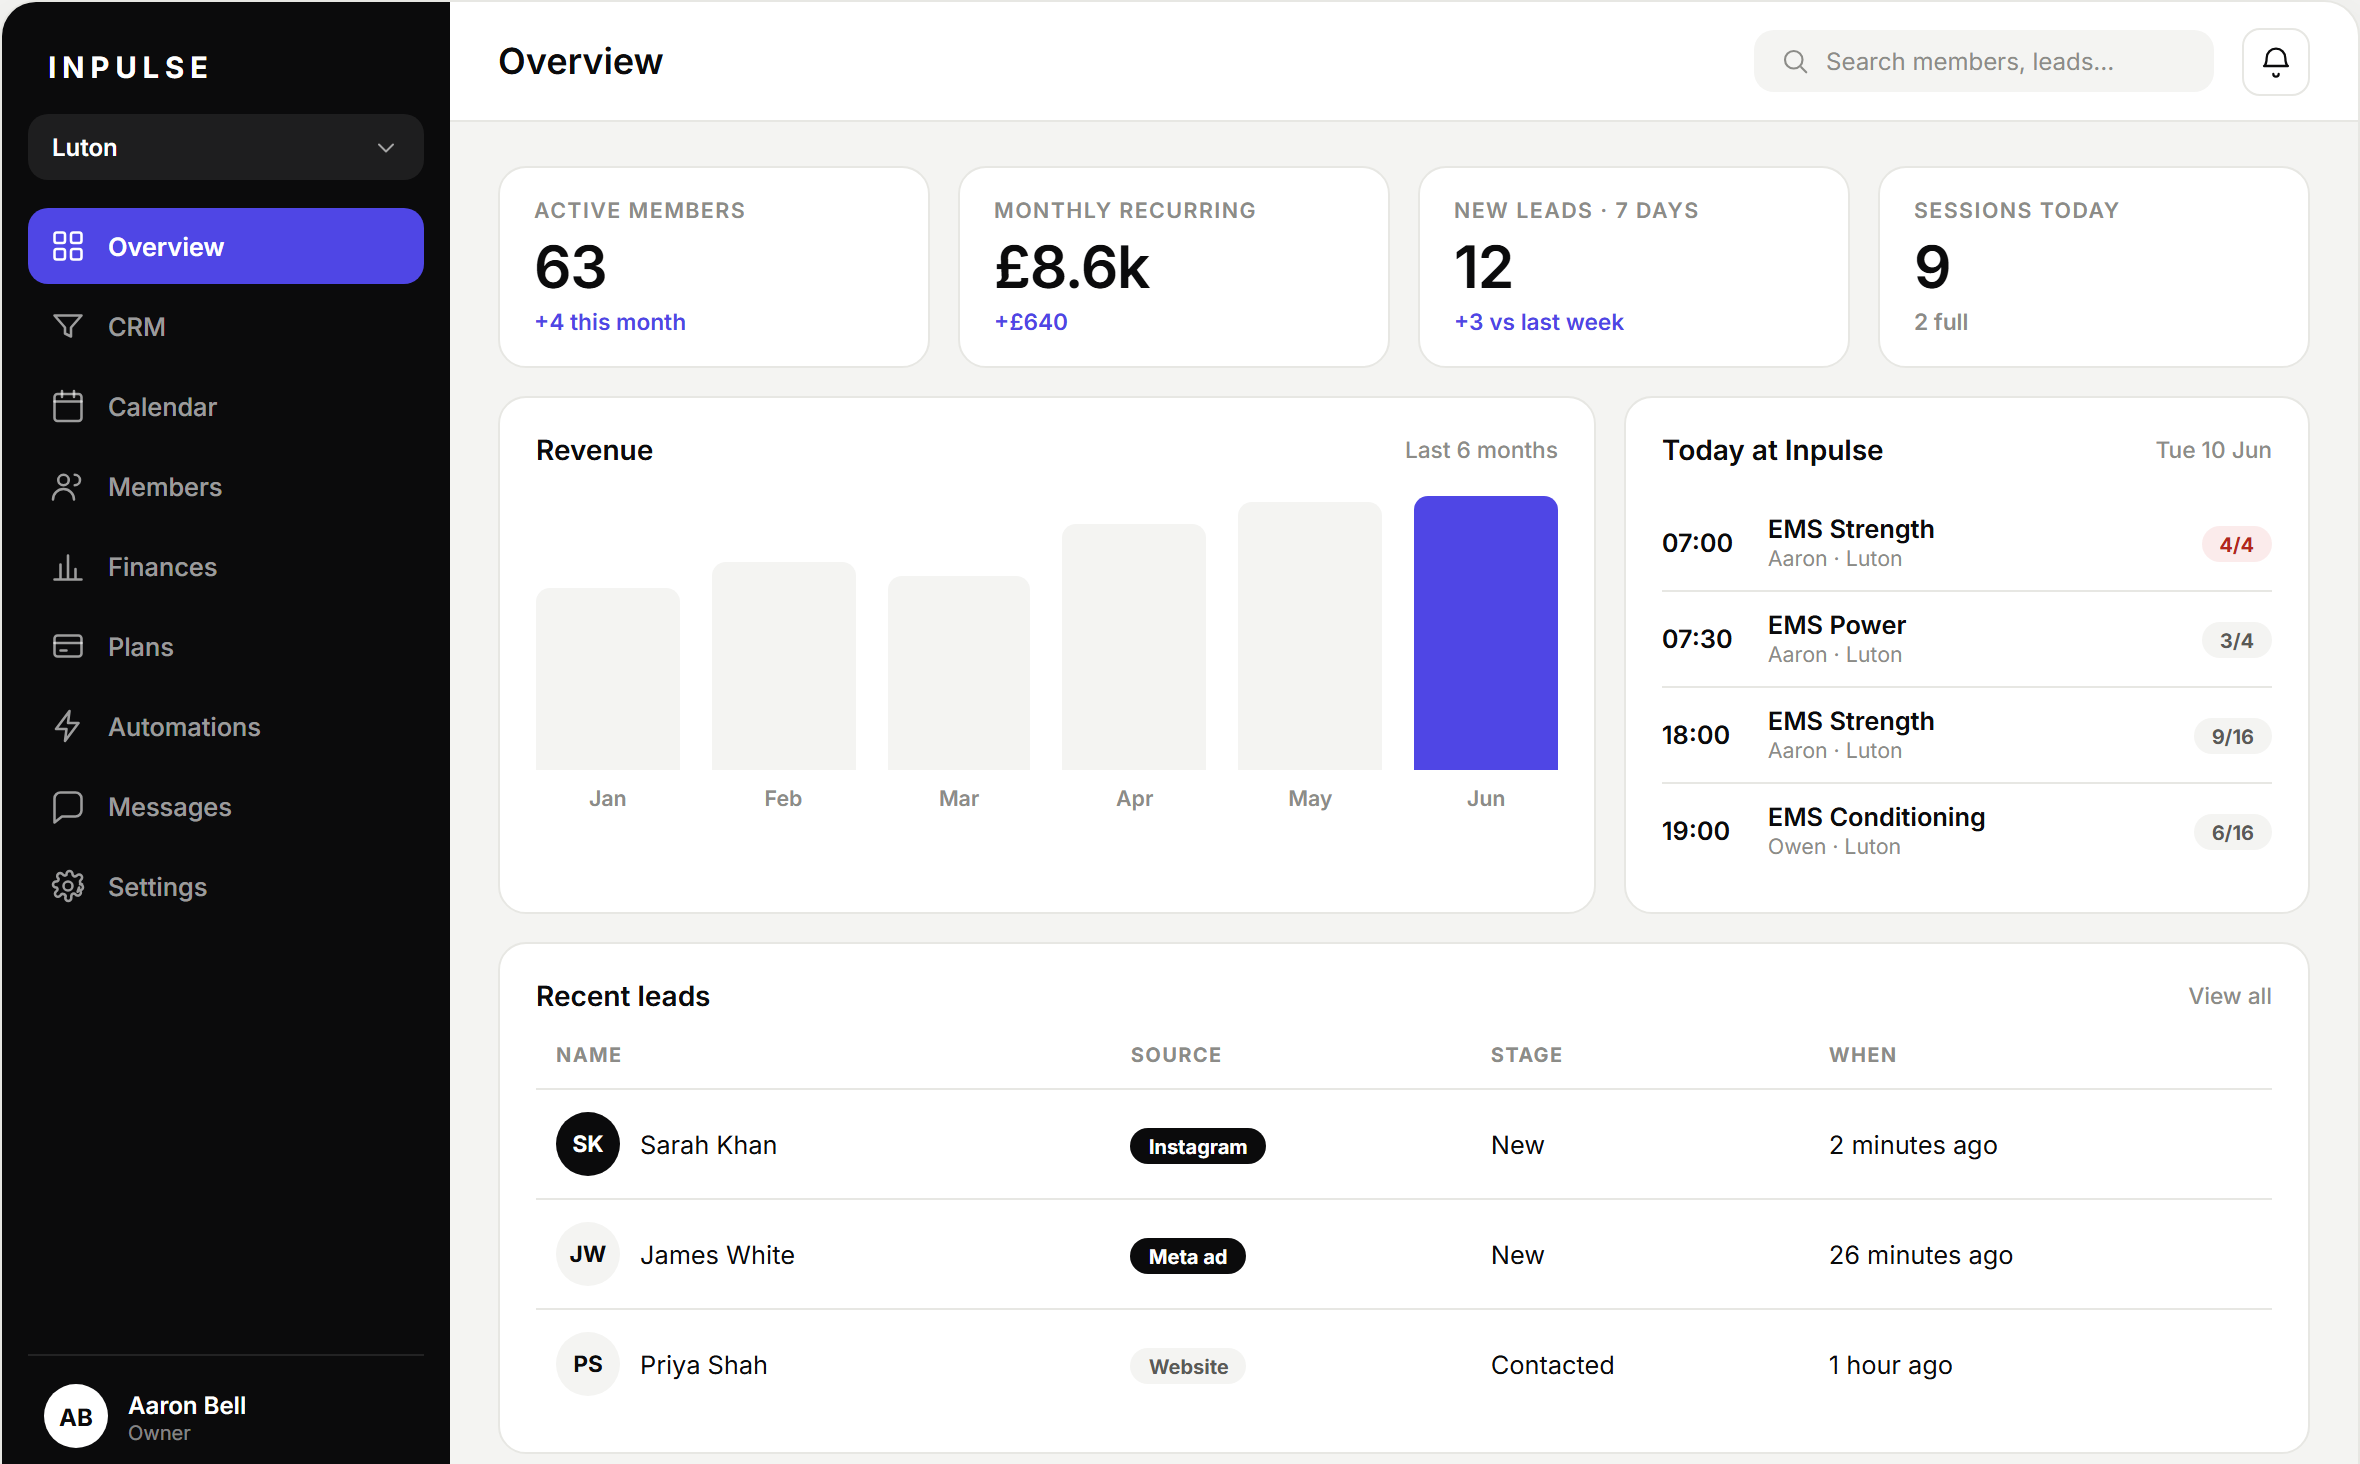The width and height of the screenshot is (2360, 1464).
Task: Click the Overview grid icon in sidebar
Action: click(68, 246)
